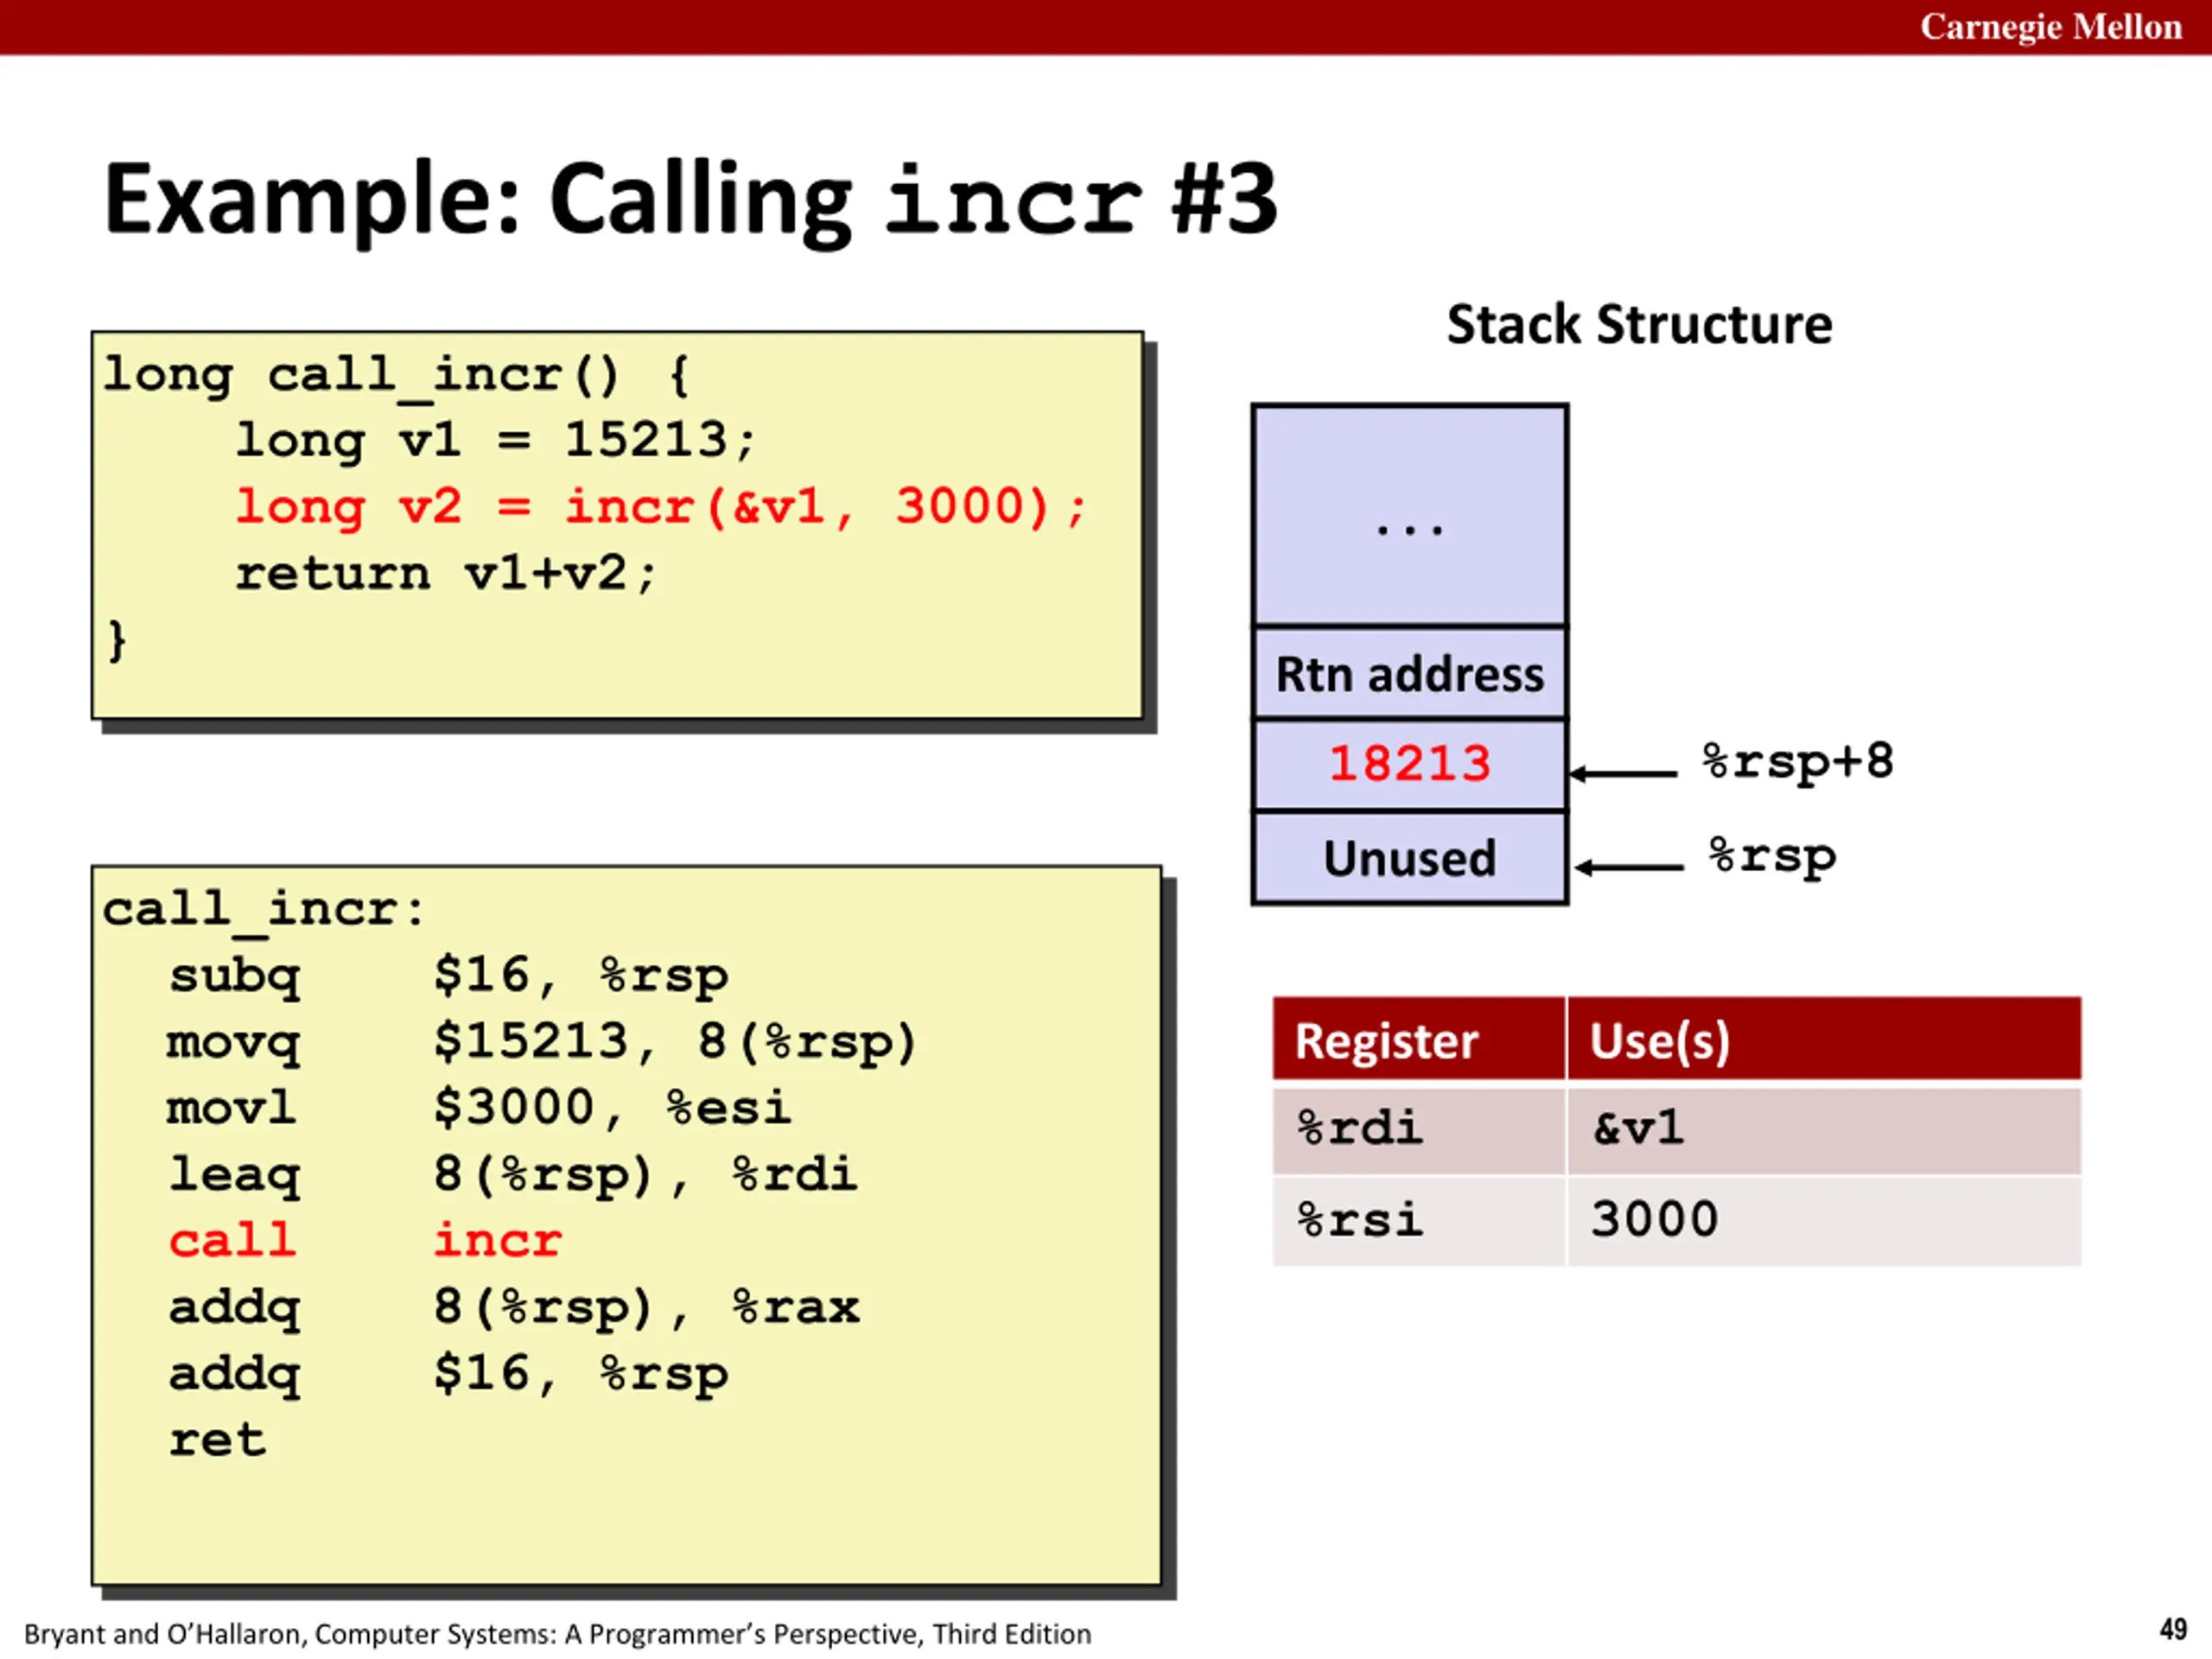Click the 'Carnegie Mellon' header text
Viewport: 2212px width, 1659px height.
(2050, 27)
